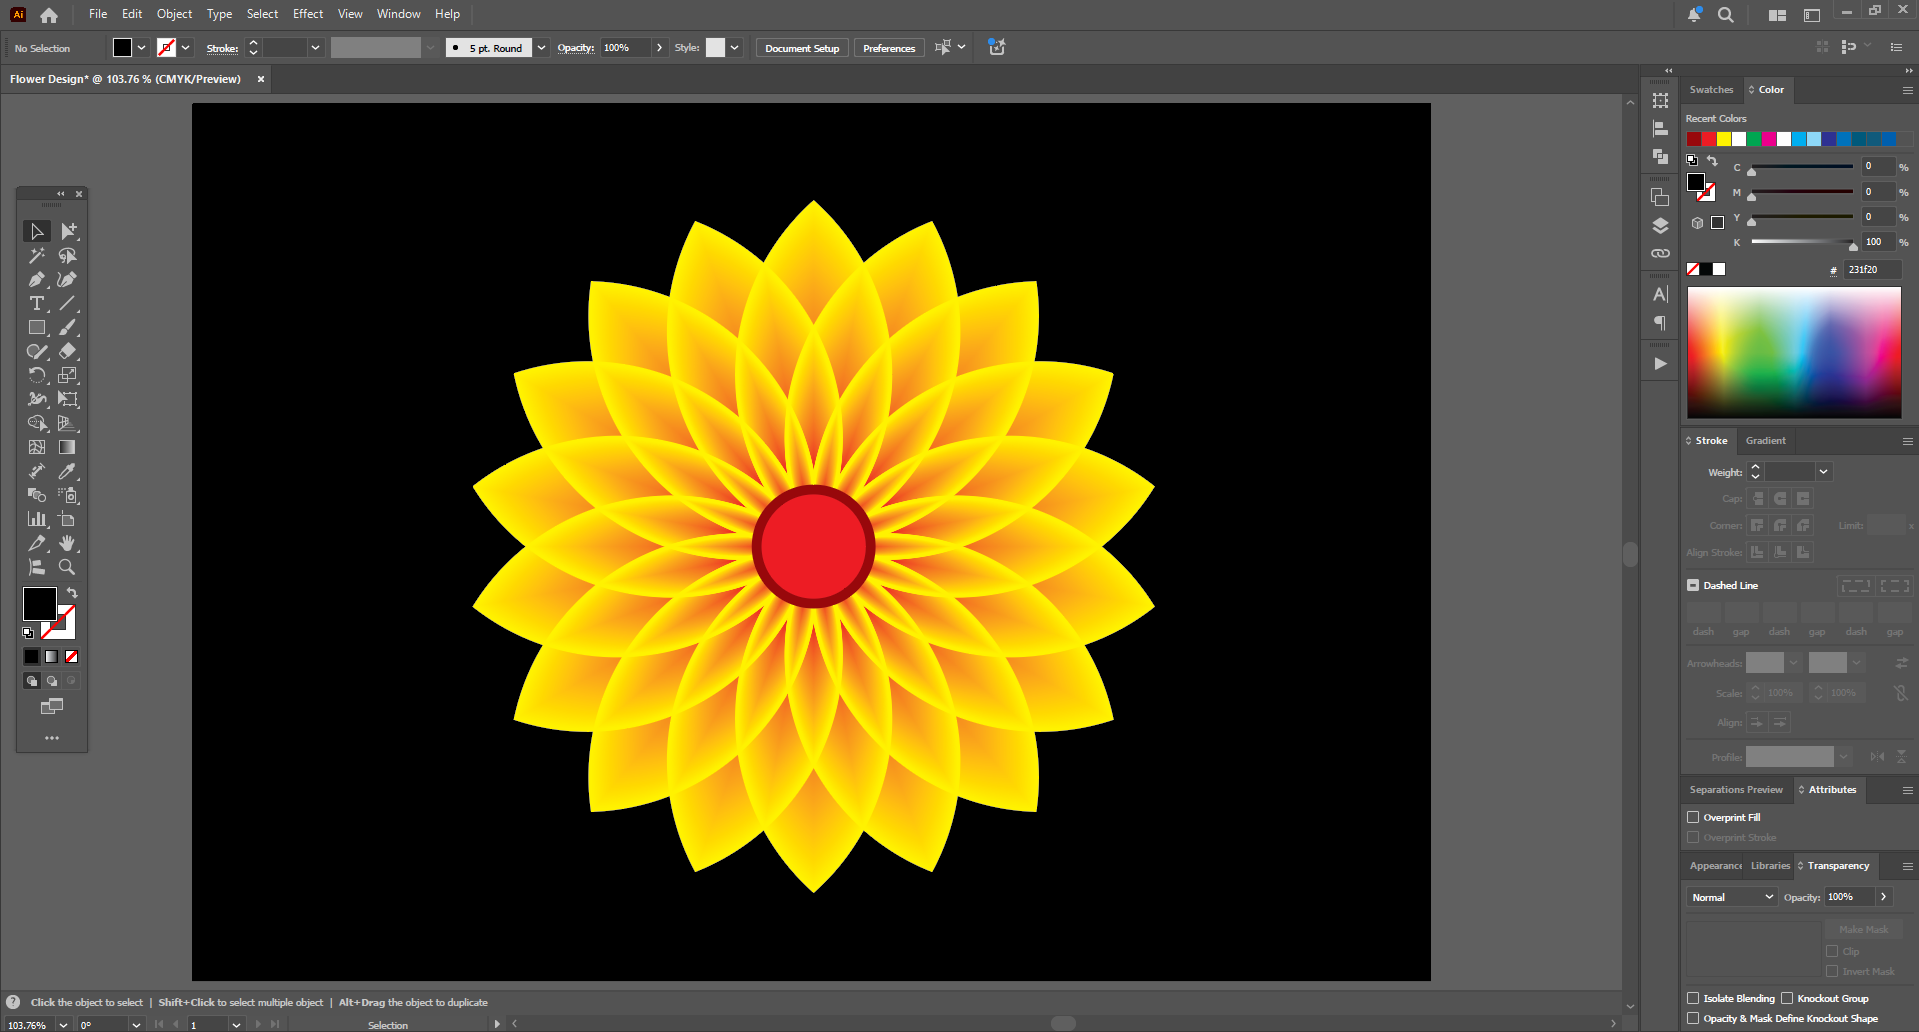
Task: Enable the Knockout Group checkbox
Action: tap(1787, 998)
